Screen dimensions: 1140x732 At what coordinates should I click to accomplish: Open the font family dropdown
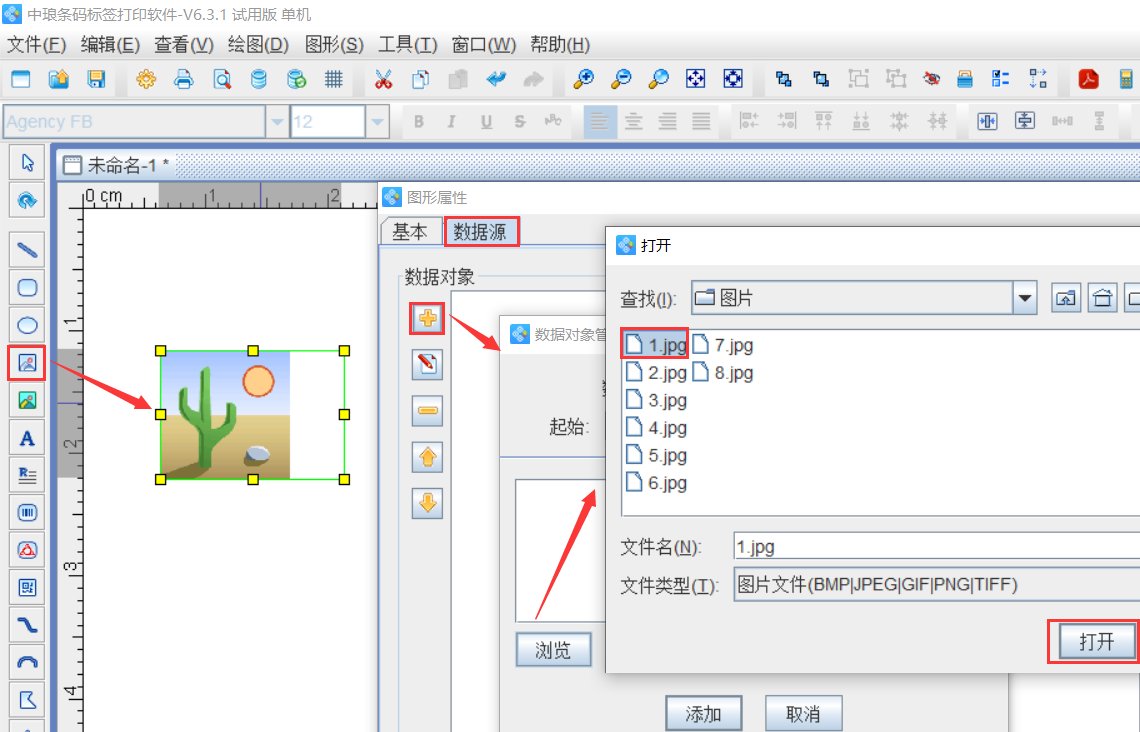tap(277, 121)
